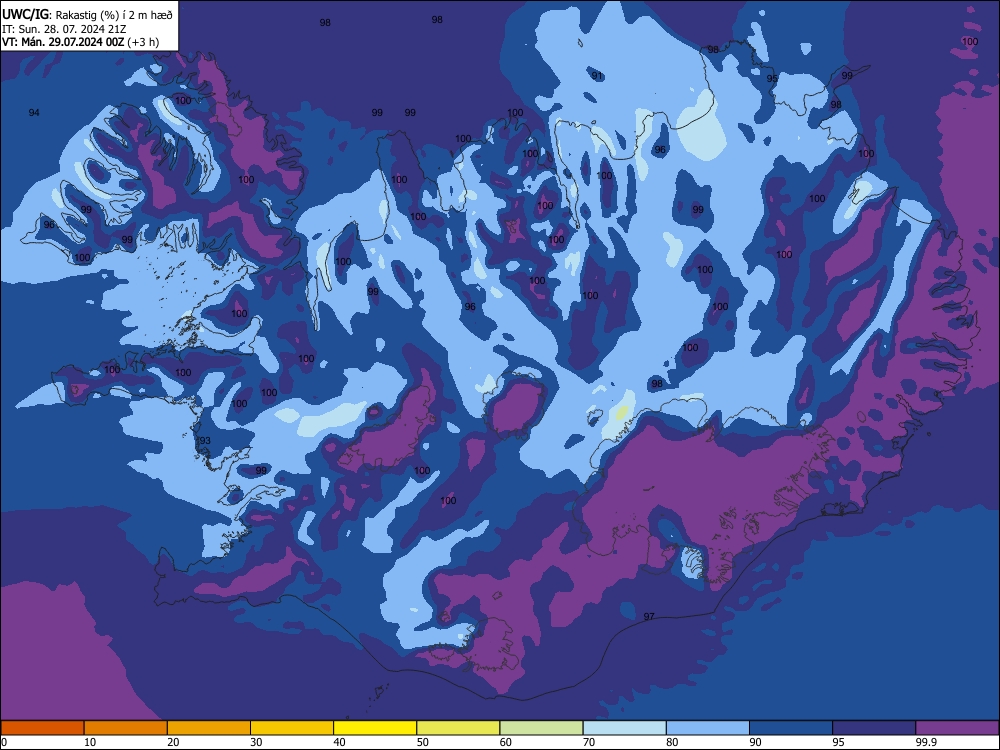Click the light blue 80–90 legend swatch
Image resolution: width=1000 pixels, height=750 pixels.
click(x=708, y=728)
